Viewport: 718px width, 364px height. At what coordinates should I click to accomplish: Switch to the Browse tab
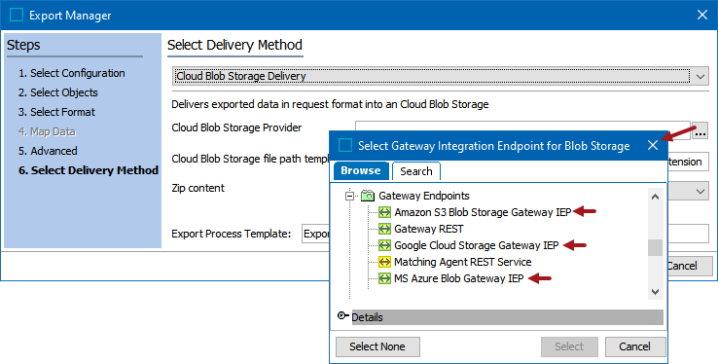click(x=361, y=171)
